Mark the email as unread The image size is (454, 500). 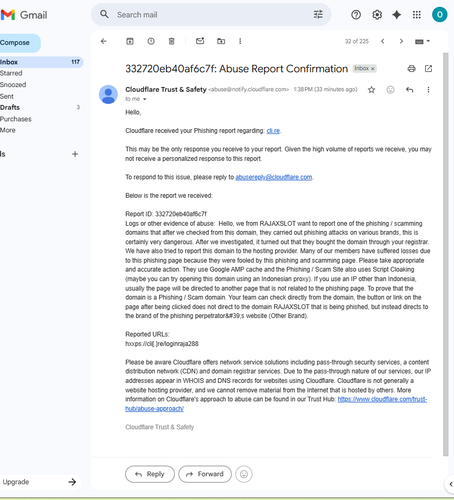(200, 41)
